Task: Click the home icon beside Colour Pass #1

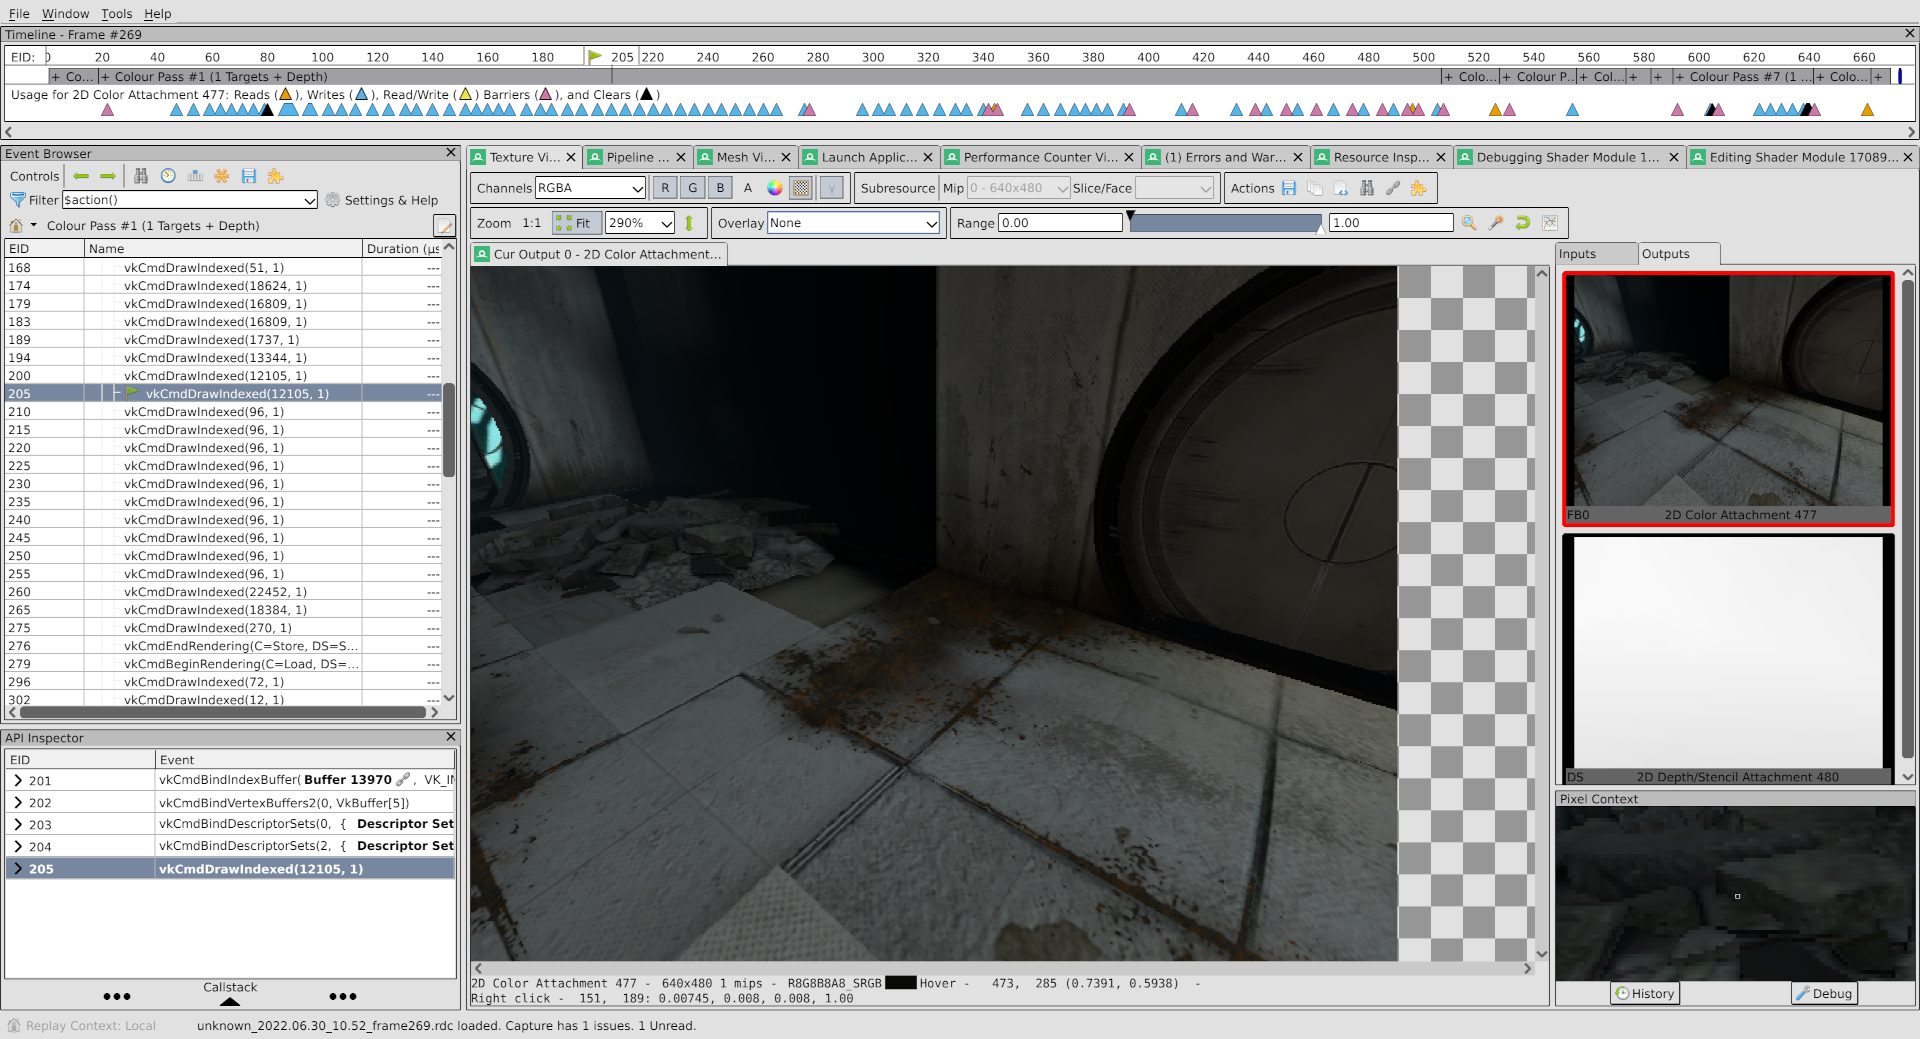Action: (16, 226)
